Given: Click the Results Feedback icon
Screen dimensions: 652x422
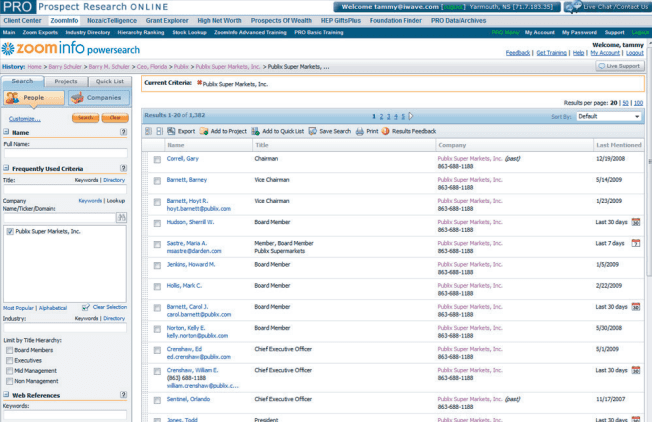Looking at the screenshot, I should click(385, 131).
